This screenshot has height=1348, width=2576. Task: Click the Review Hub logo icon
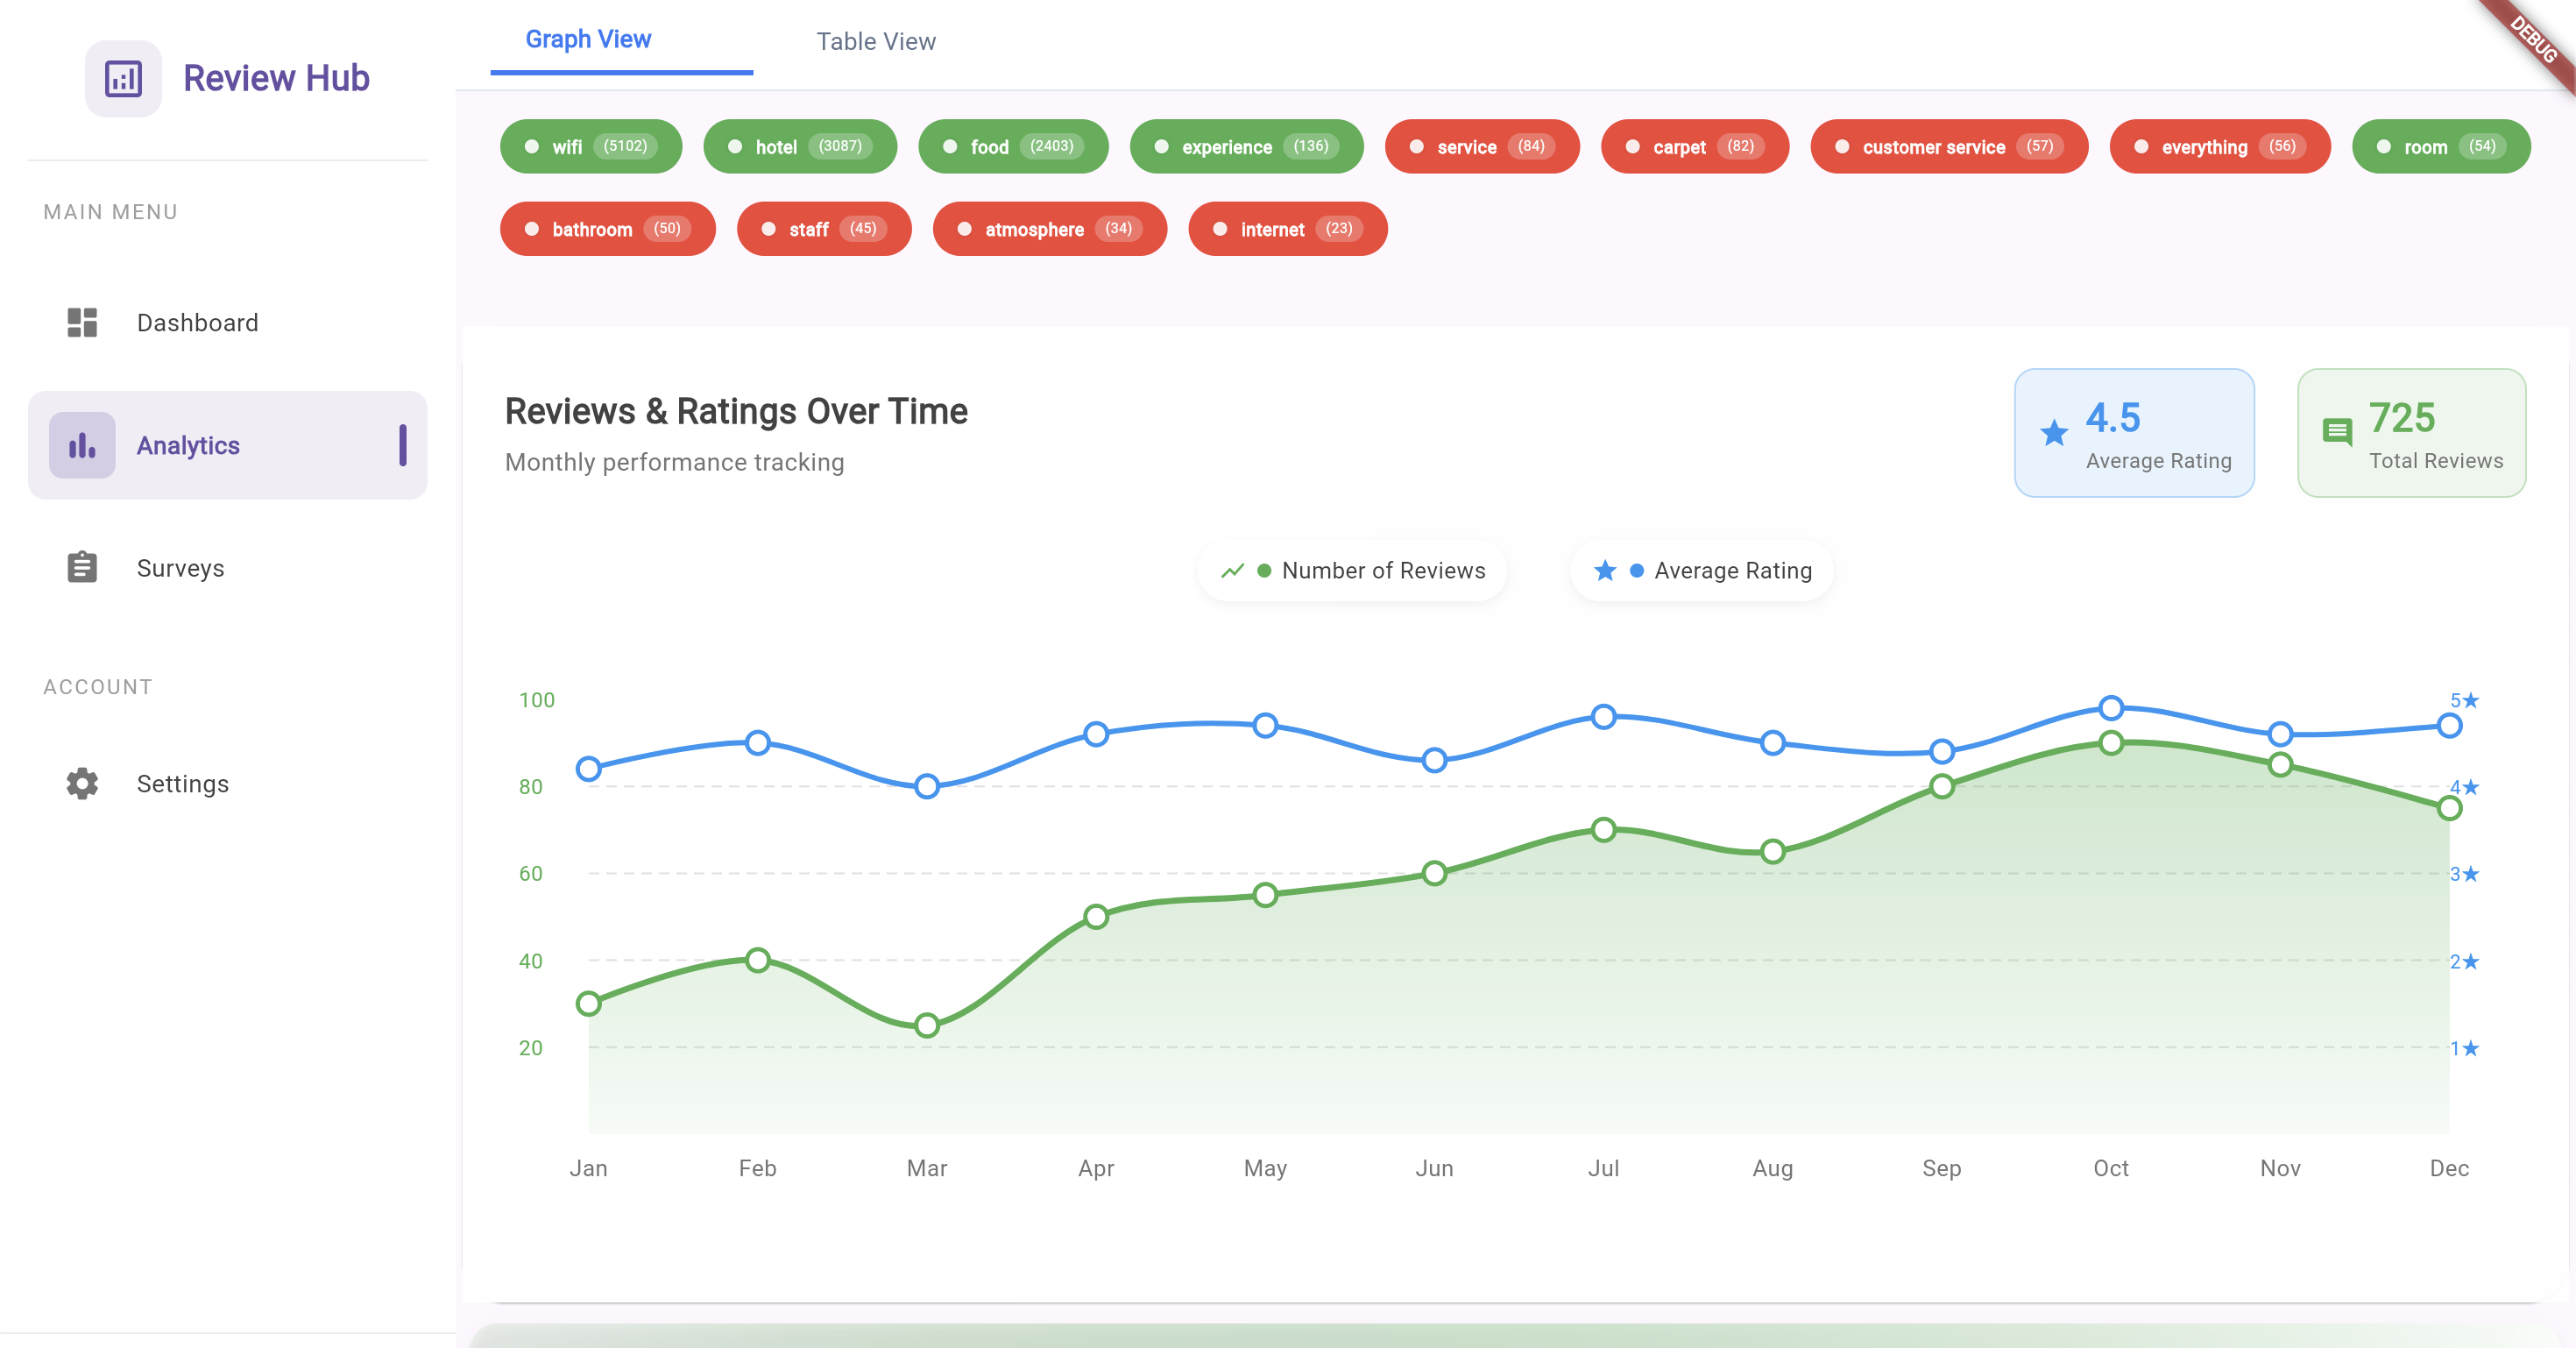click(123, 79)
